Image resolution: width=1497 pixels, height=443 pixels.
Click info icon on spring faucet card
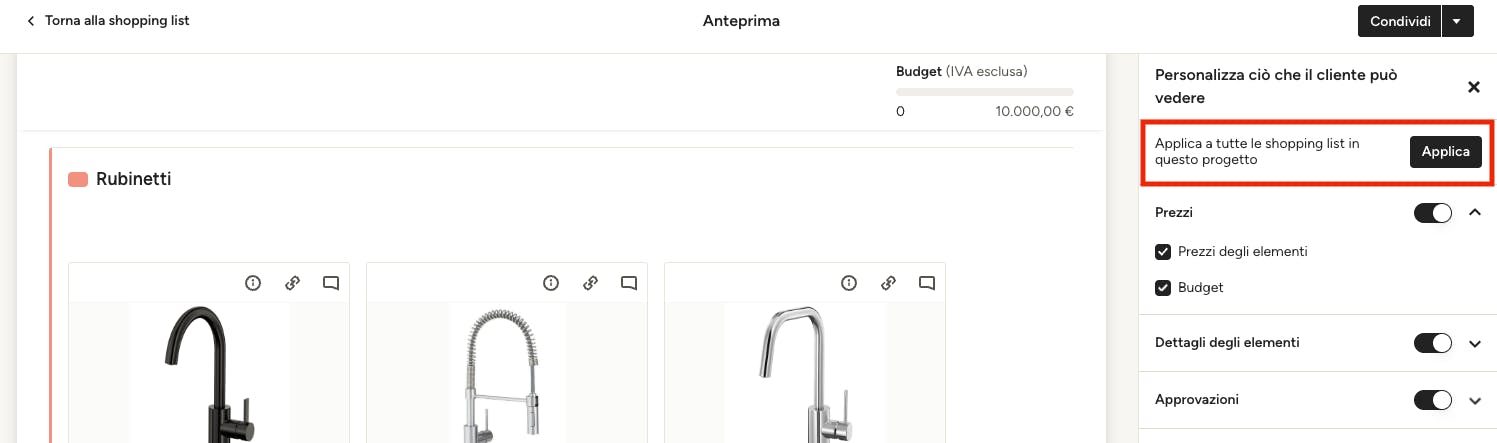coord(551,283)
